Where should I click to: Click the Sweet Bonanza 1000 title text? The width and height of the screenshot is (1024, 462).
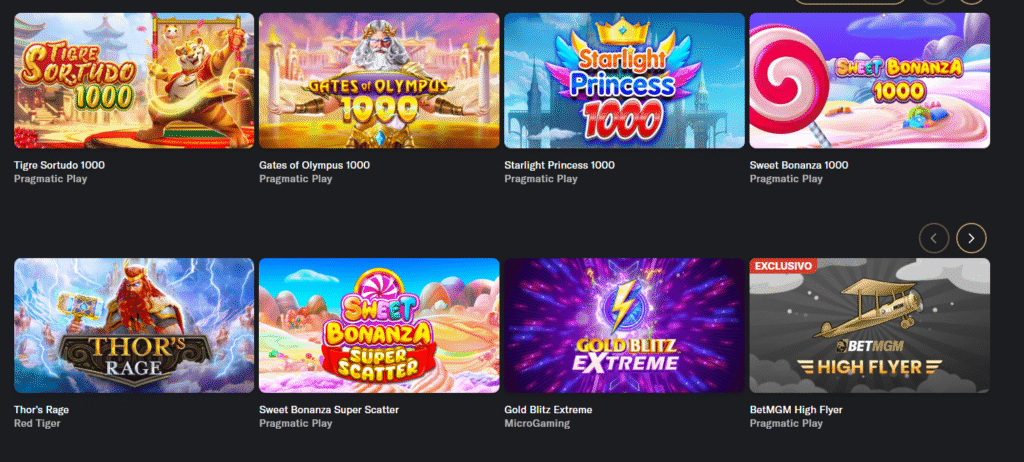tap(799, 165)
